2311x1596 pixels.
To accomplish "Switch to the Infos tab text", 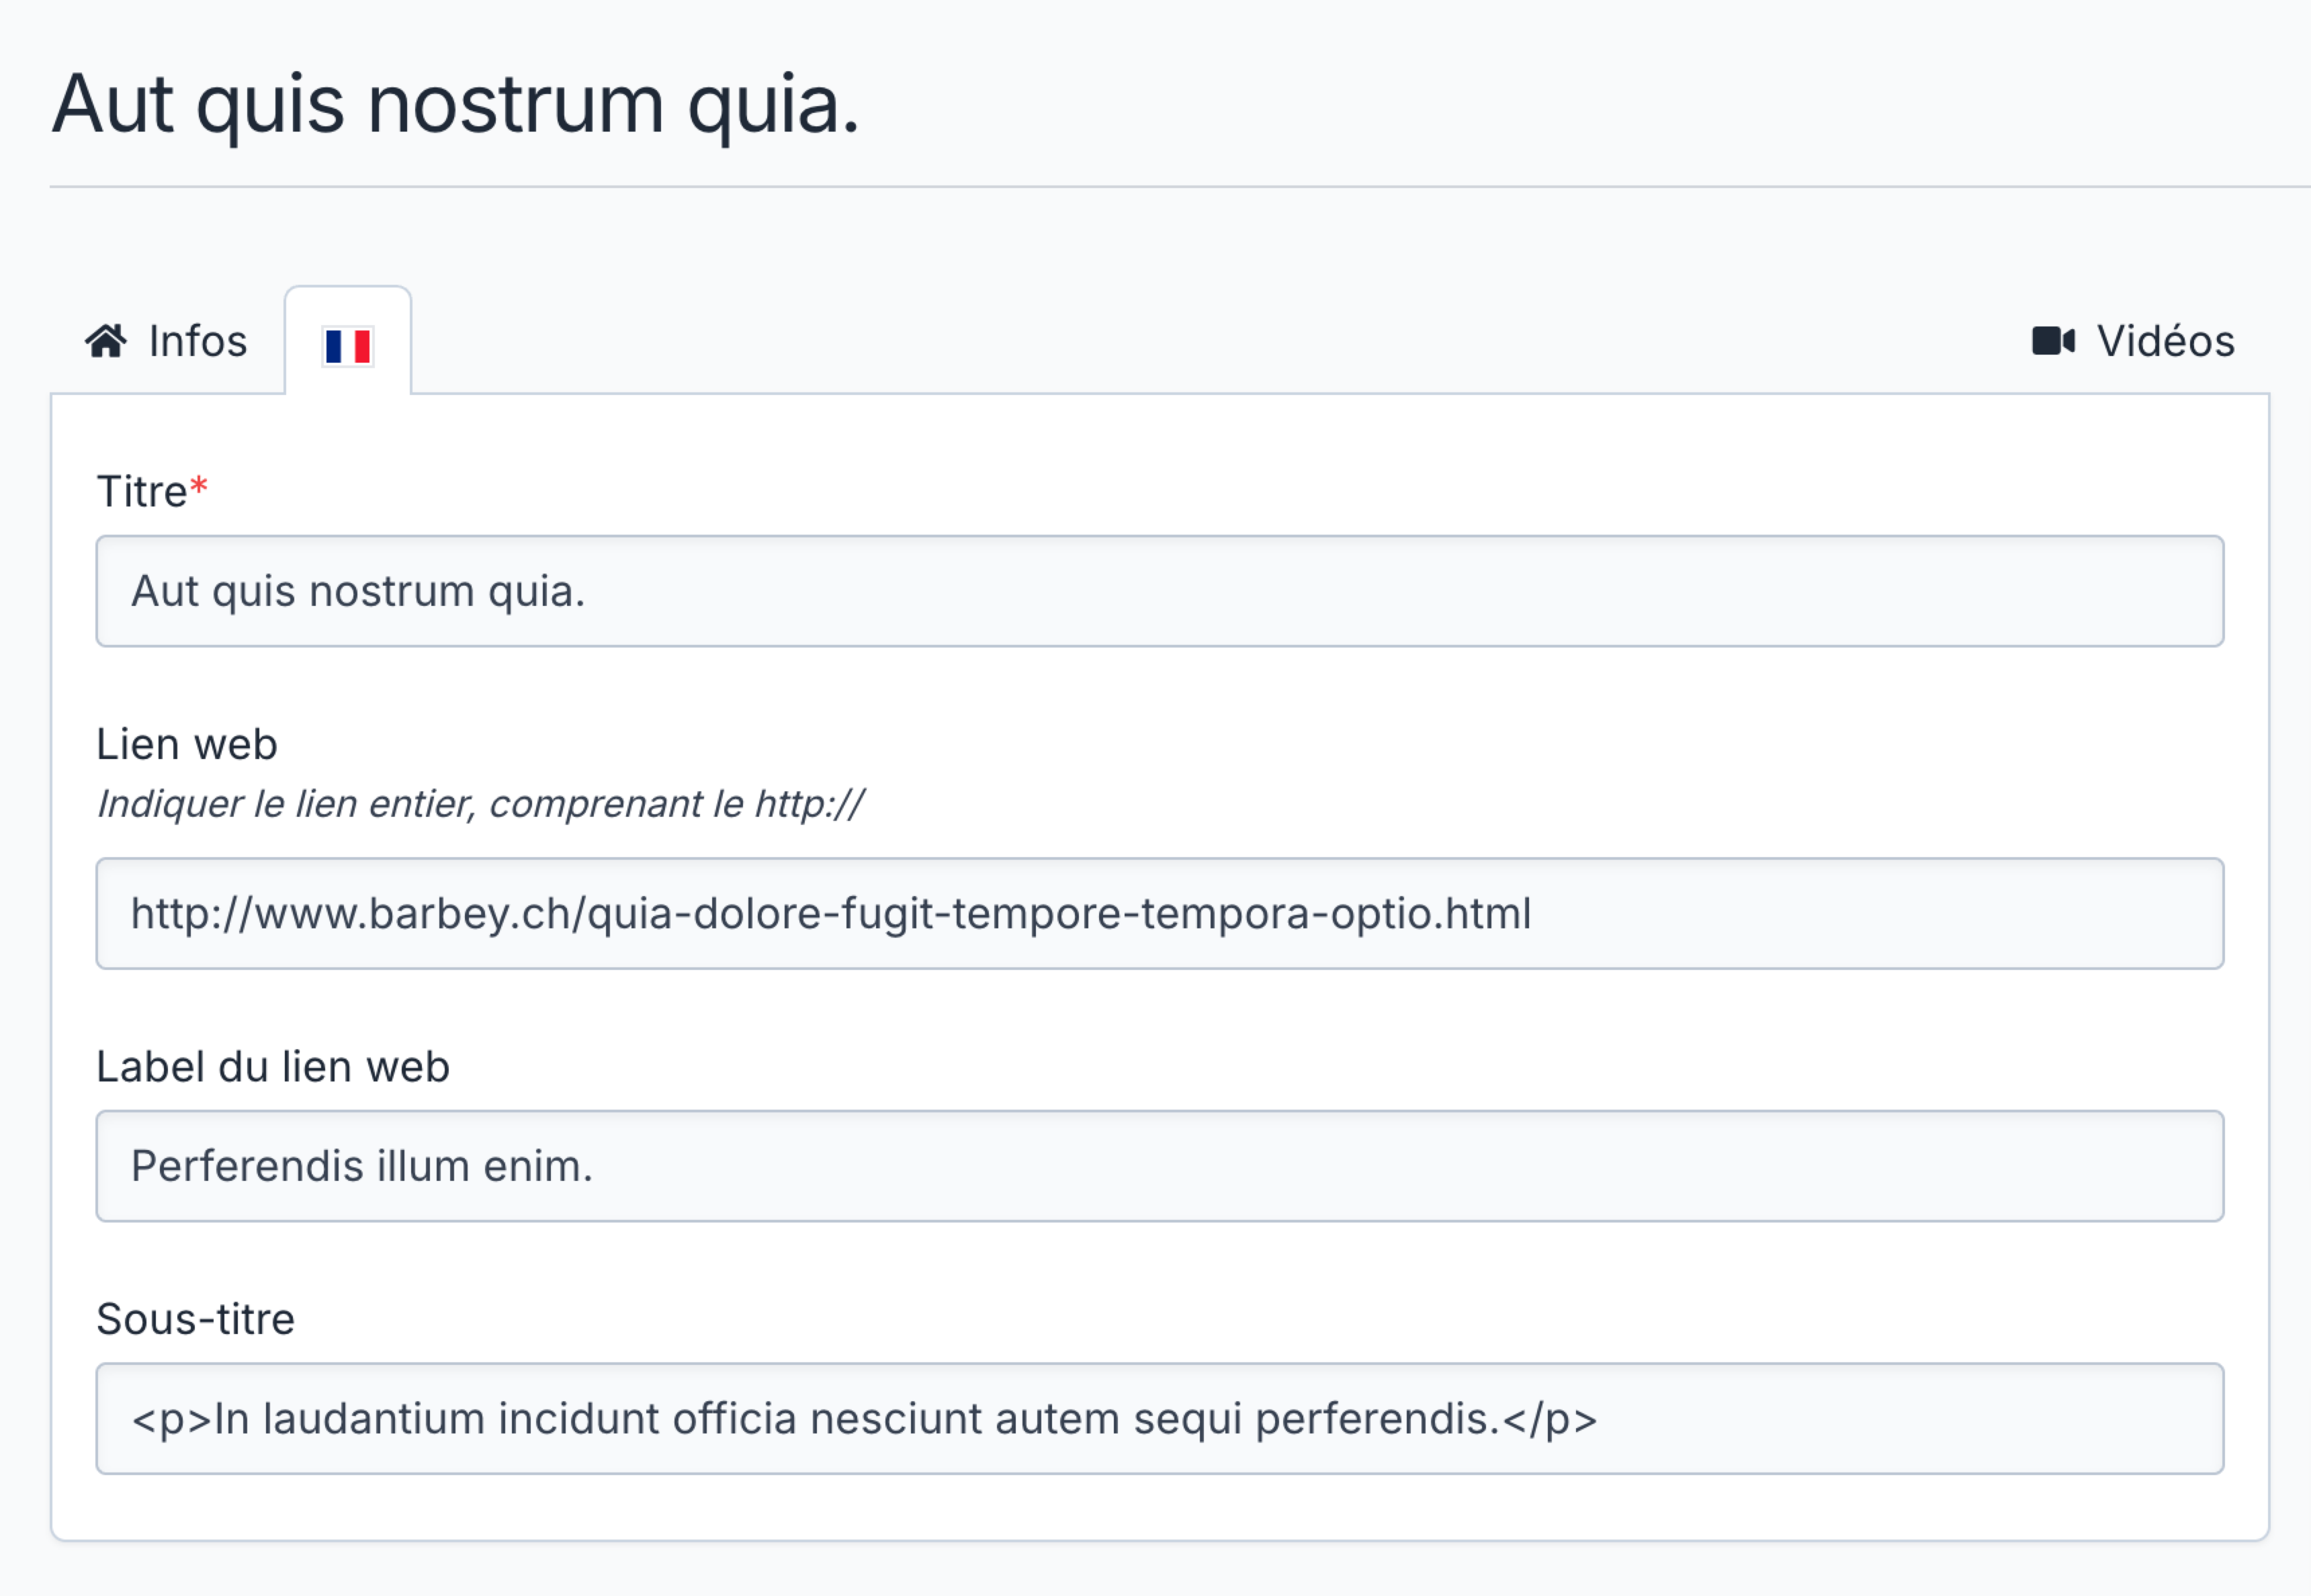I will click(x=197, y=341).
